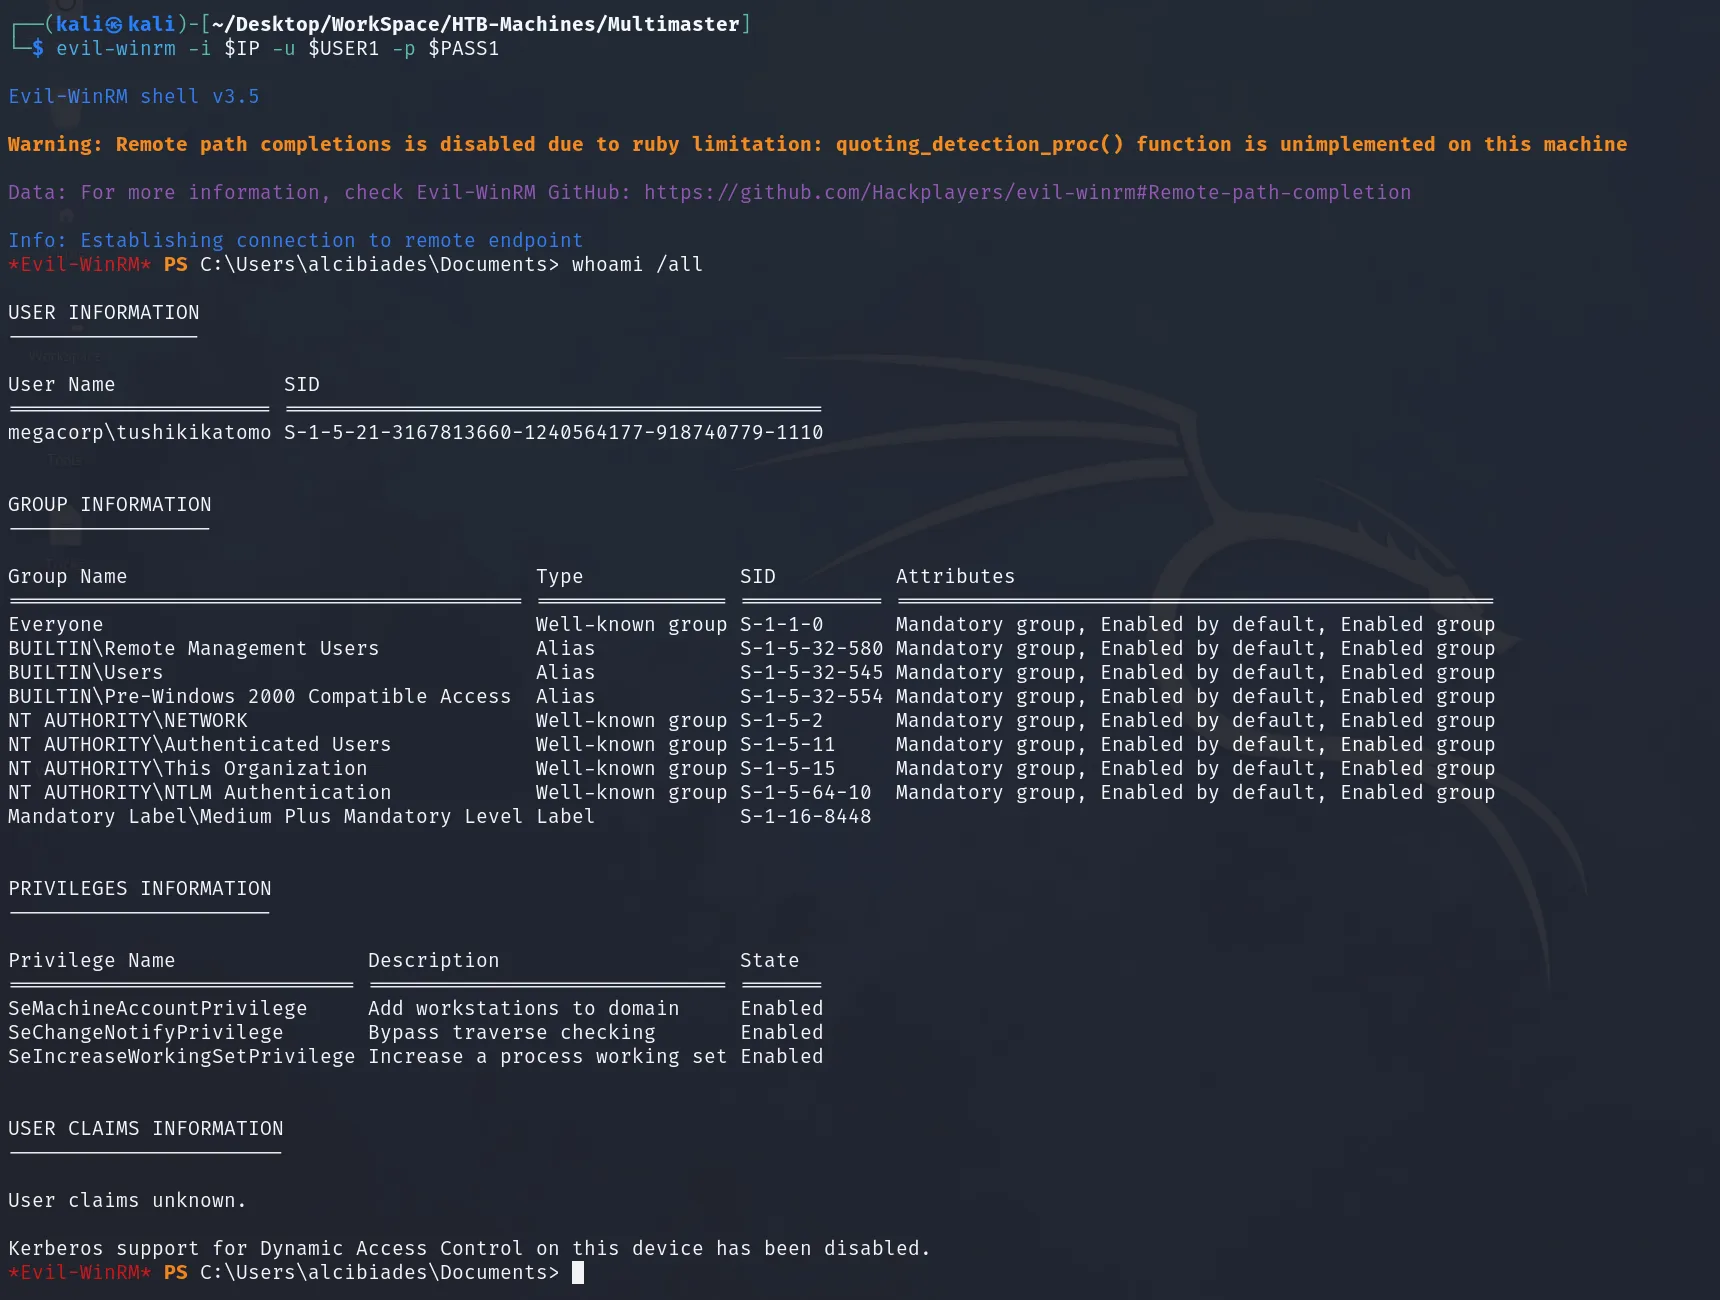Click 'BUILTIN\Pre-Windows 2000 Compatible Access'
The width and height of the screenshot is (1720, 1300).
coord(260,696)
